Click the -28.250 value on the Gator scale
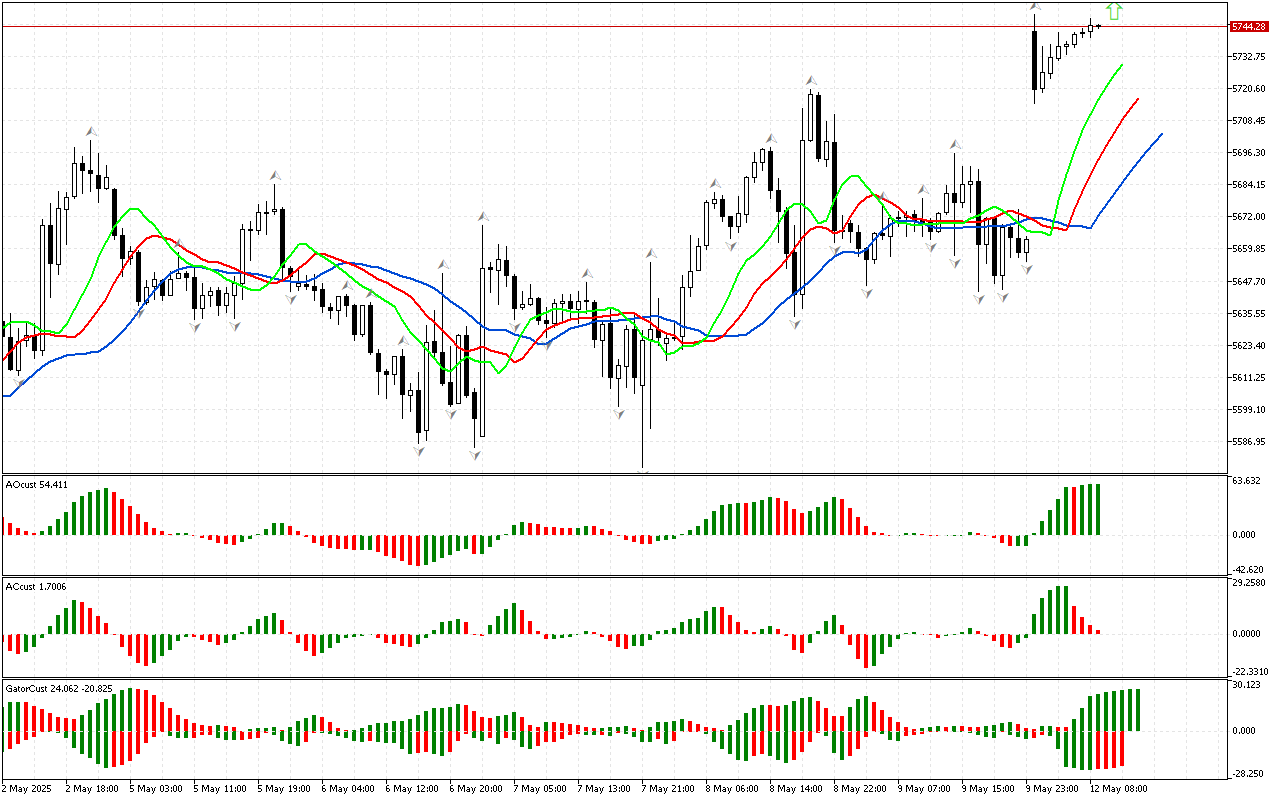Viewport: 1280px width, 800px height. click(1245, 773)
